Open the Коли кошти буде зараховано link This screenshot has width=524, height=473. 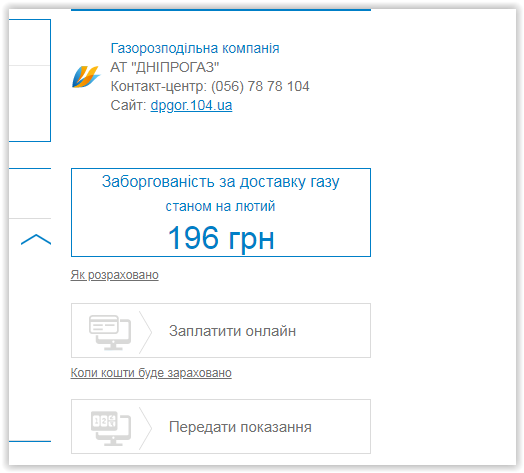pos(151,373)
